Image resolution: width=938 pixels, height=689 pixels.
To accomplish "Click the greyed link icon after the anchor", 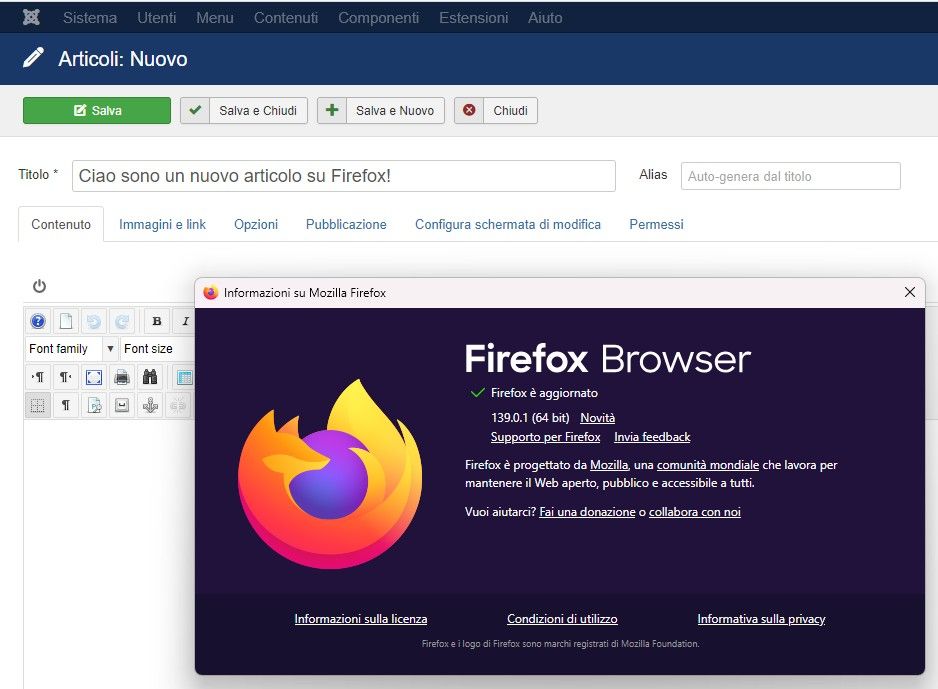I will point(178,406).
